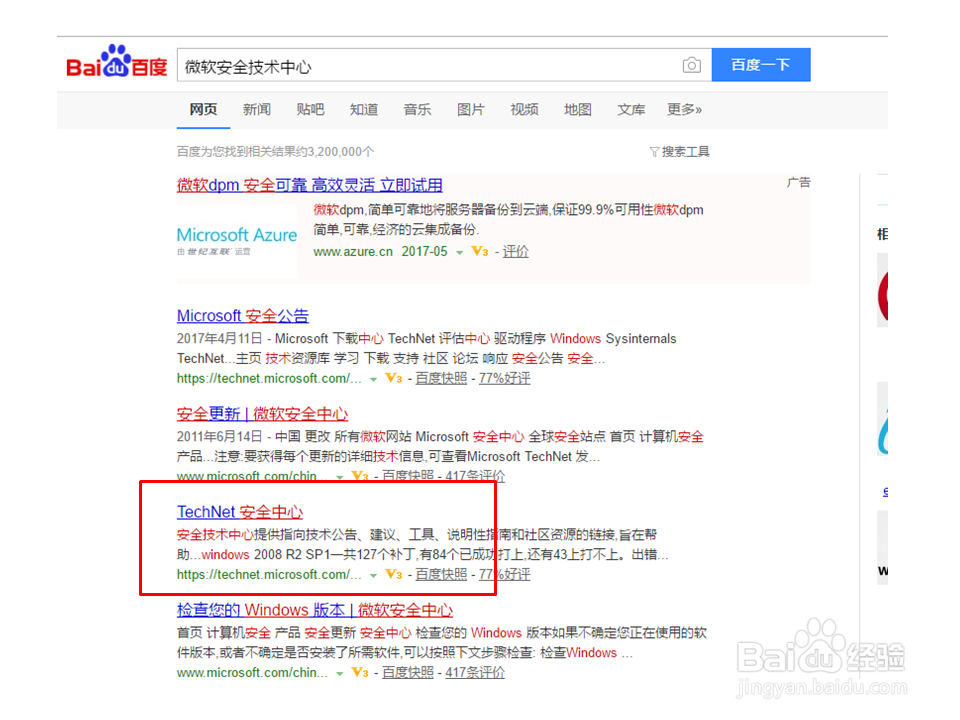
Task: Click V3 badge under 检查您的 Windows 版本 result
Action: coord(360,672)
